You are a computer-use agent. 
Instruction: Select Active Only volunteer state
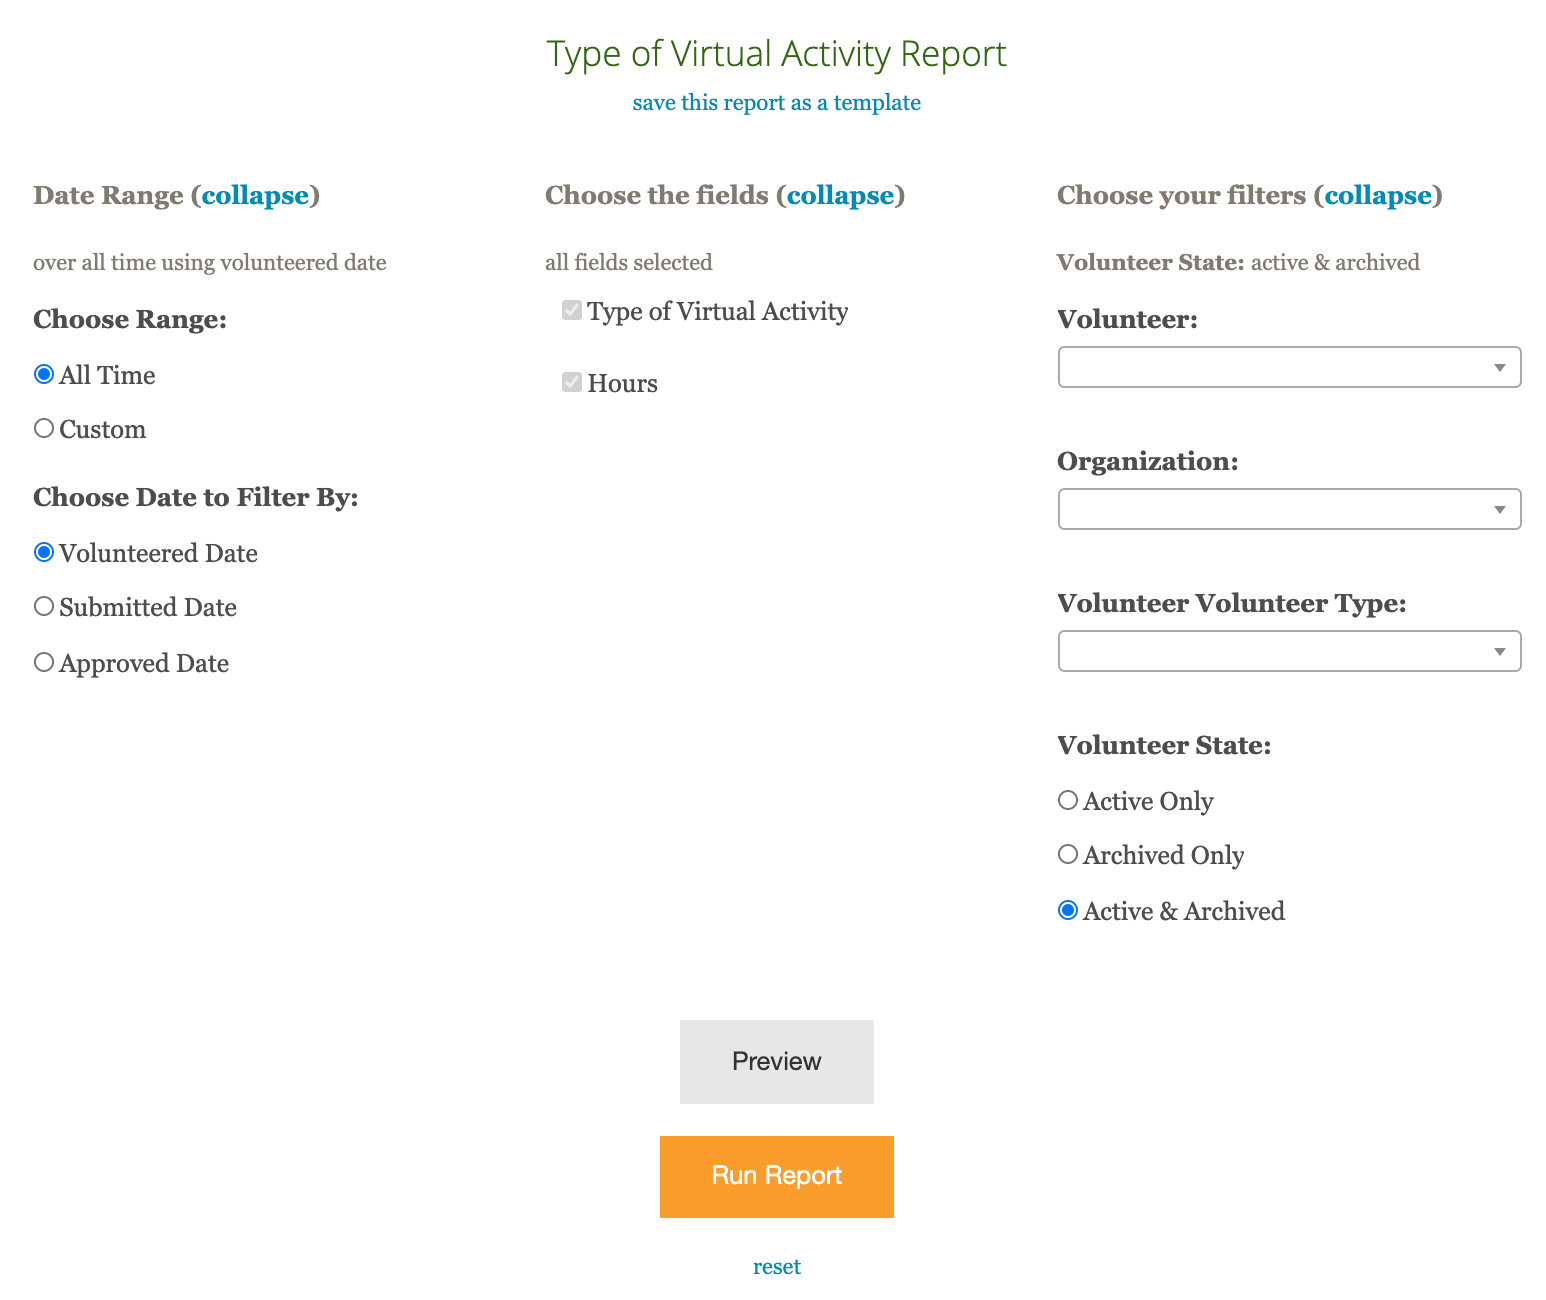pyautogui.click(x=1068, y=800)
